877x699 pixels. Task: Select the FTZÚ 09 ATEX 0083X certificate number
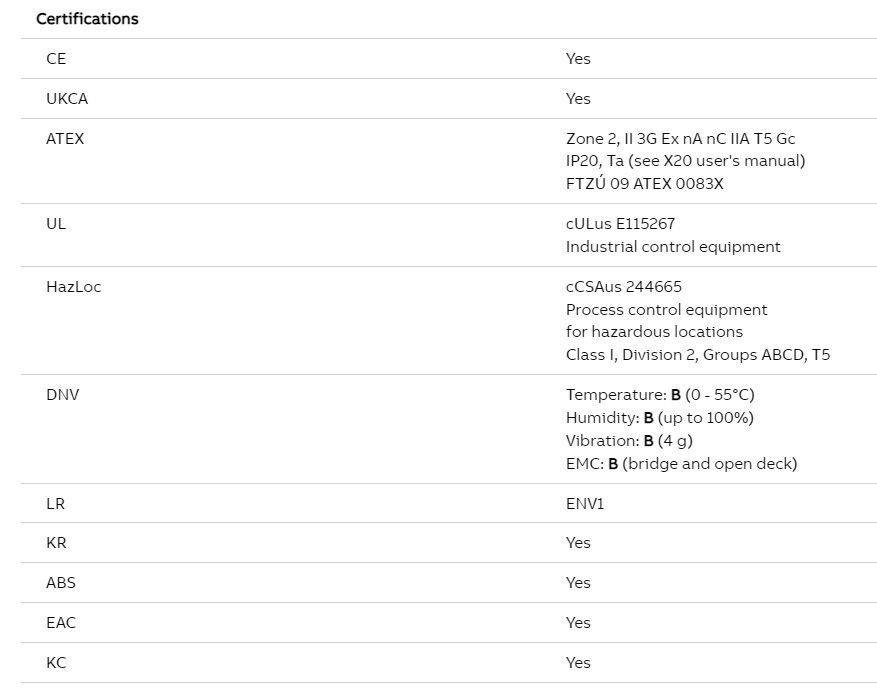644,183
